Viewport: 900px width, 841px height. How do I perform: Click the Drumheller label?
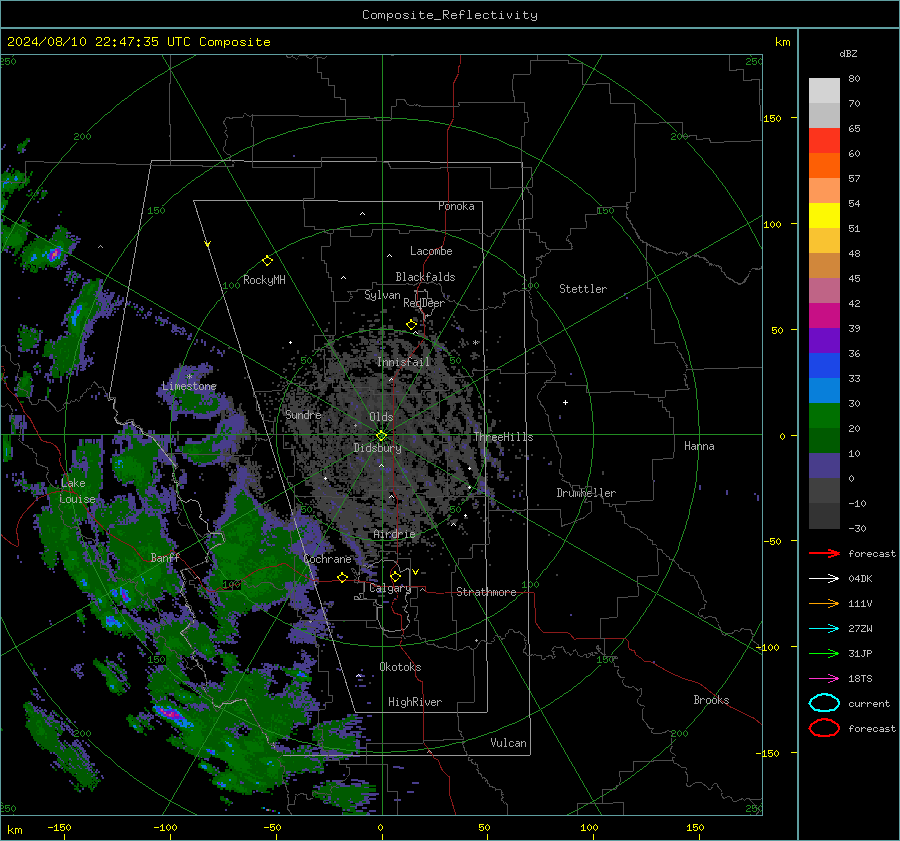click(x=586, y=493)
